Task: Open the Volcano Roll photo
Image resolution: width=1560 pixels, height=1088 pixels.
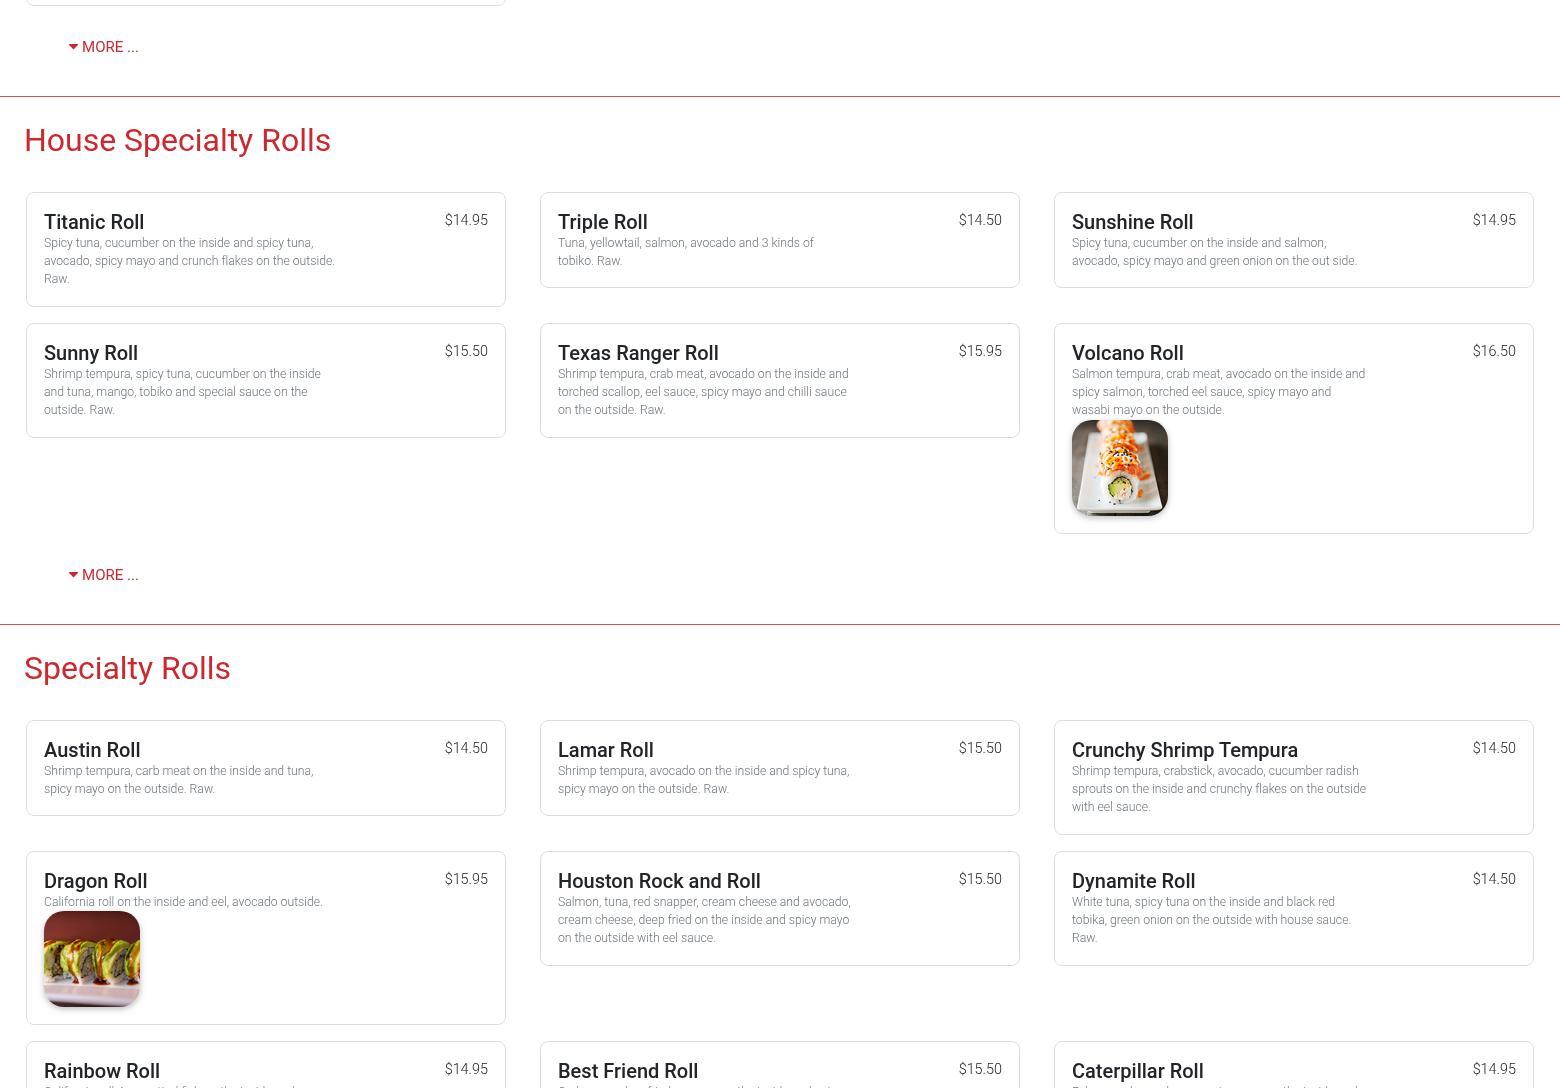Action: (x=1120, y=468)
